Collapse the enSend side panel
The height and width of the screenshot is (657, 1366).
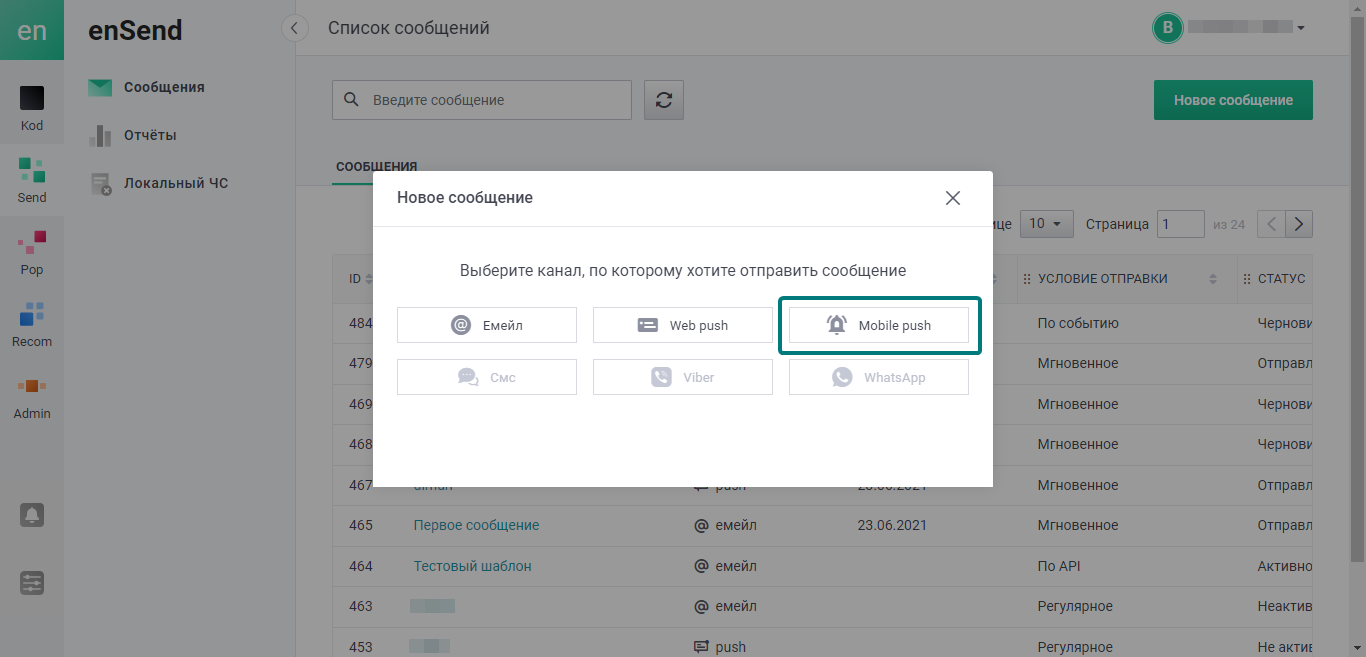point(294,28)
